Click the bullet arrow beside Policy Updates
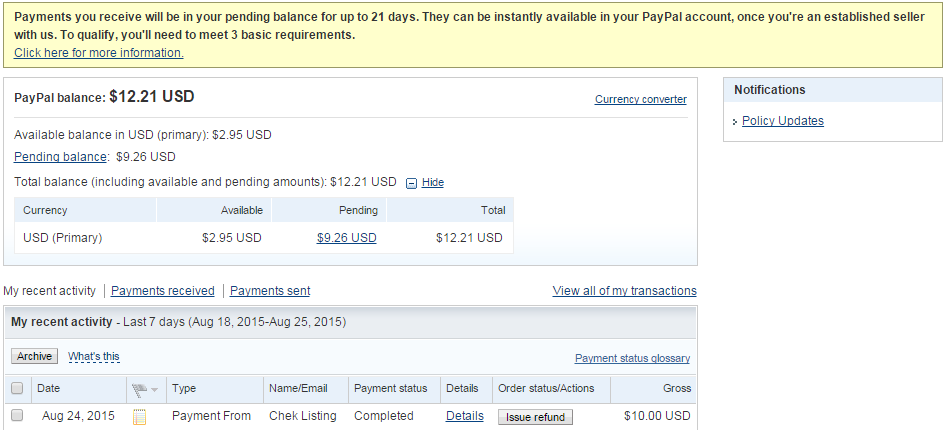Image resolution: width=952 pixels, height=430 pixels. pos(736,122)
